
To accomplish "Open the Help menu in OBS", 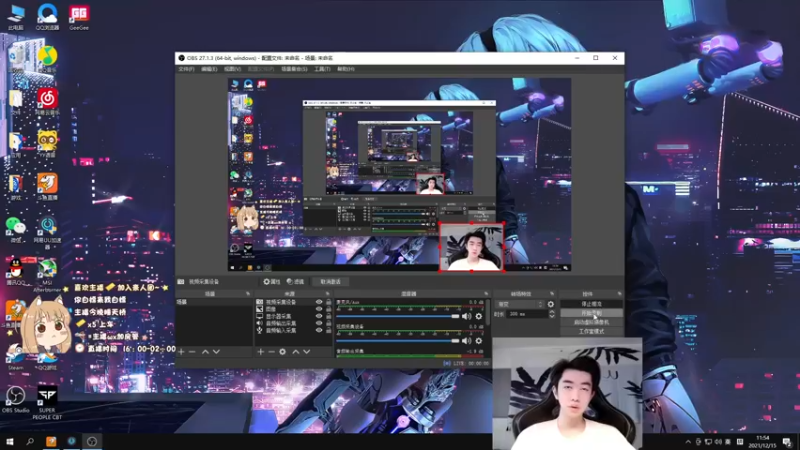I will tap(345, 69).
